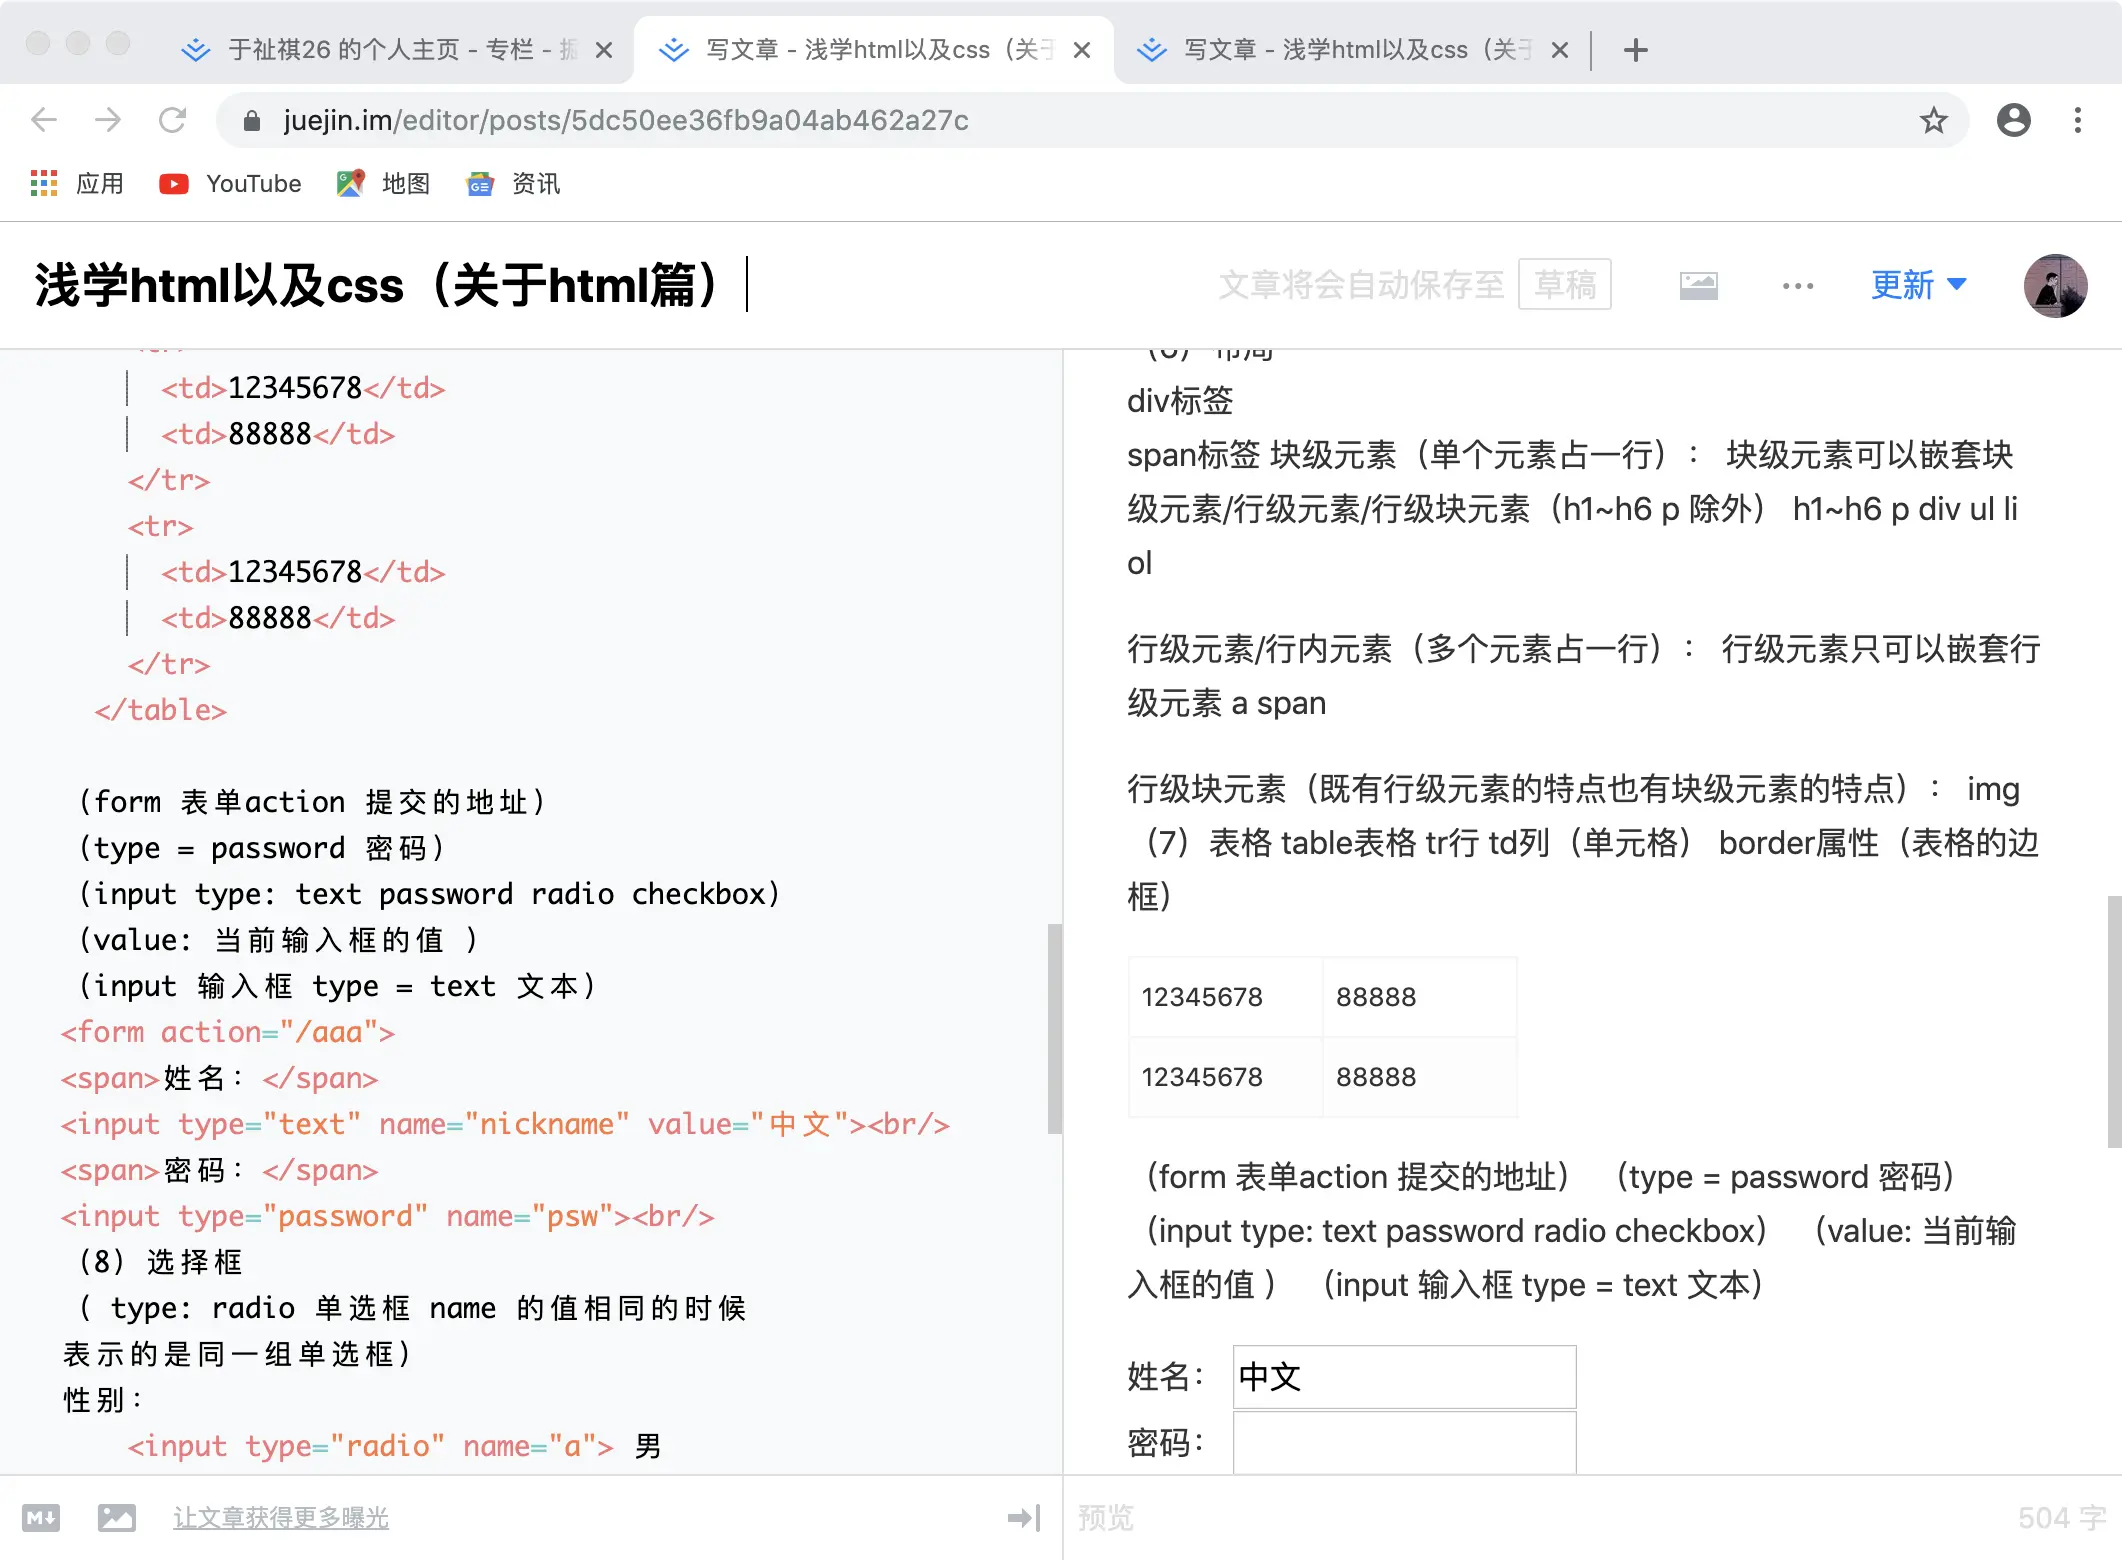Open the three-dots more options menu
The image size is (2122, 1560).
[1797, 286]
